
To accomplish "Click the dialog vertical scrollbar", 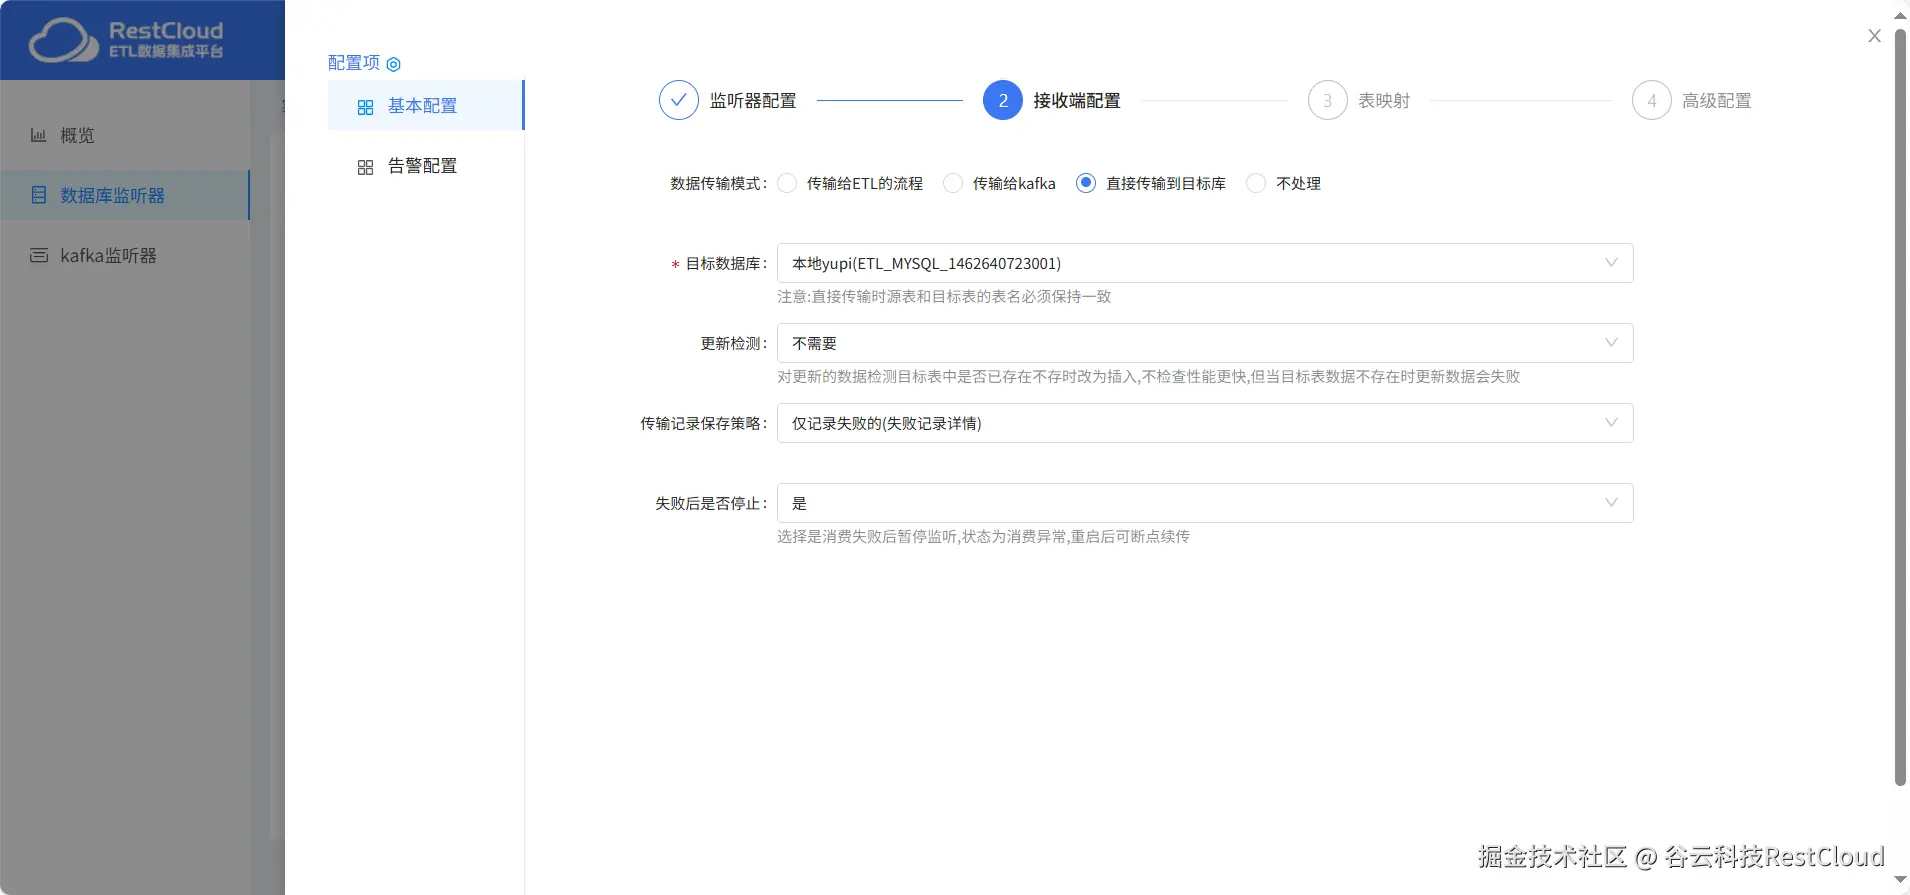I will click(x=1900, y=407).
